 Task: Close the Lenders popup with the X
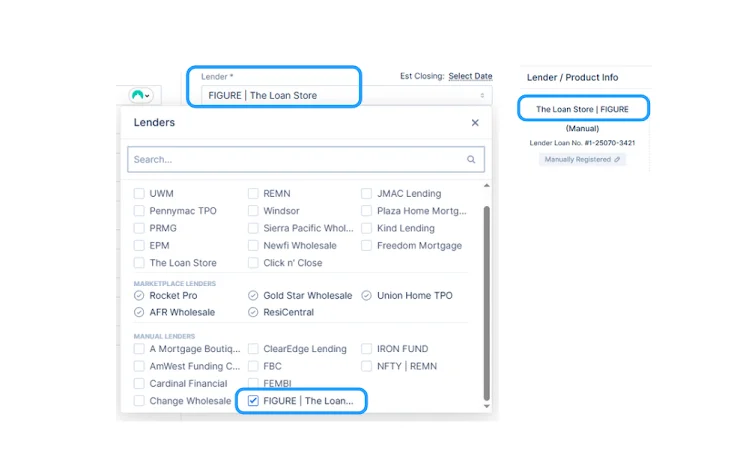click(x=475, y=123)
